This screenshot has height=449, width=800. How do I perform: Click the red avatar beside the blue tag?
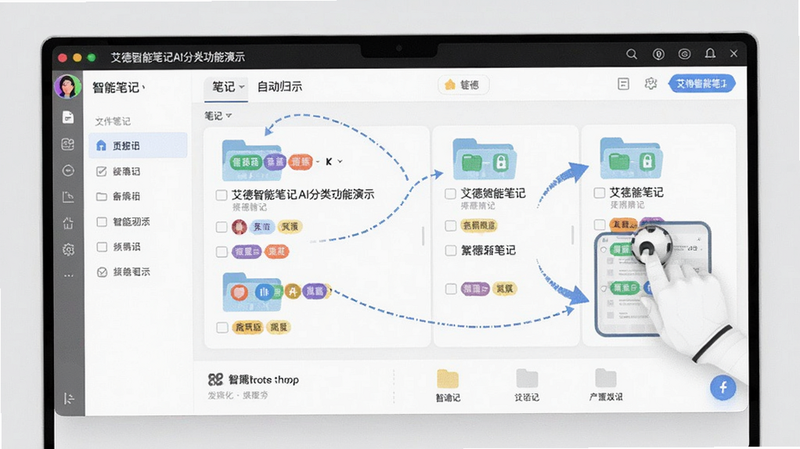point(239,227)
